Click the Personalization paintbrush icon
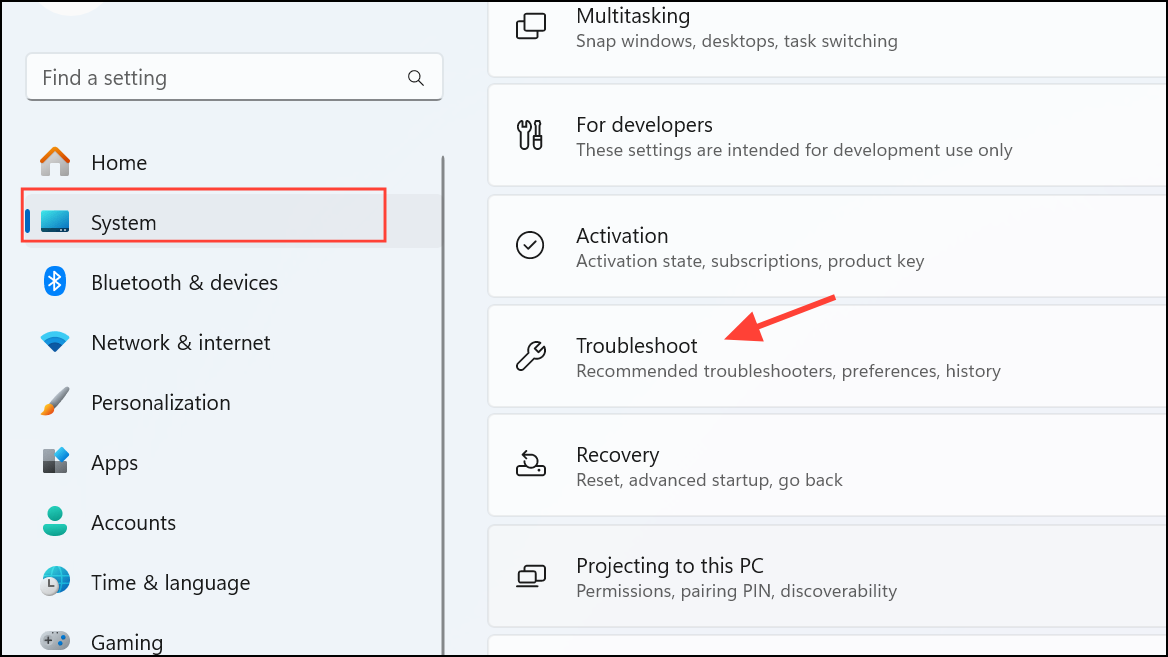The height and width of the screenshot is (657, 1168). [x=55, y=402]
